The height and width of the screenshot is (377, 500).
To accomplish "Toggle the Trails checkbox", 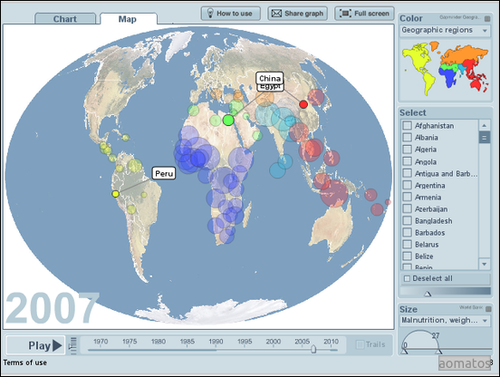I will [360, 344].
